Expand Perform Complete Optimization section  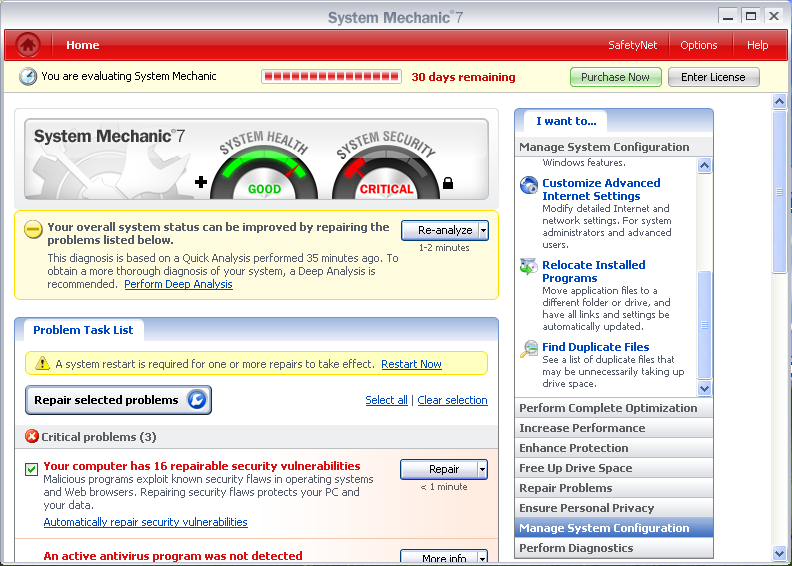614,408
